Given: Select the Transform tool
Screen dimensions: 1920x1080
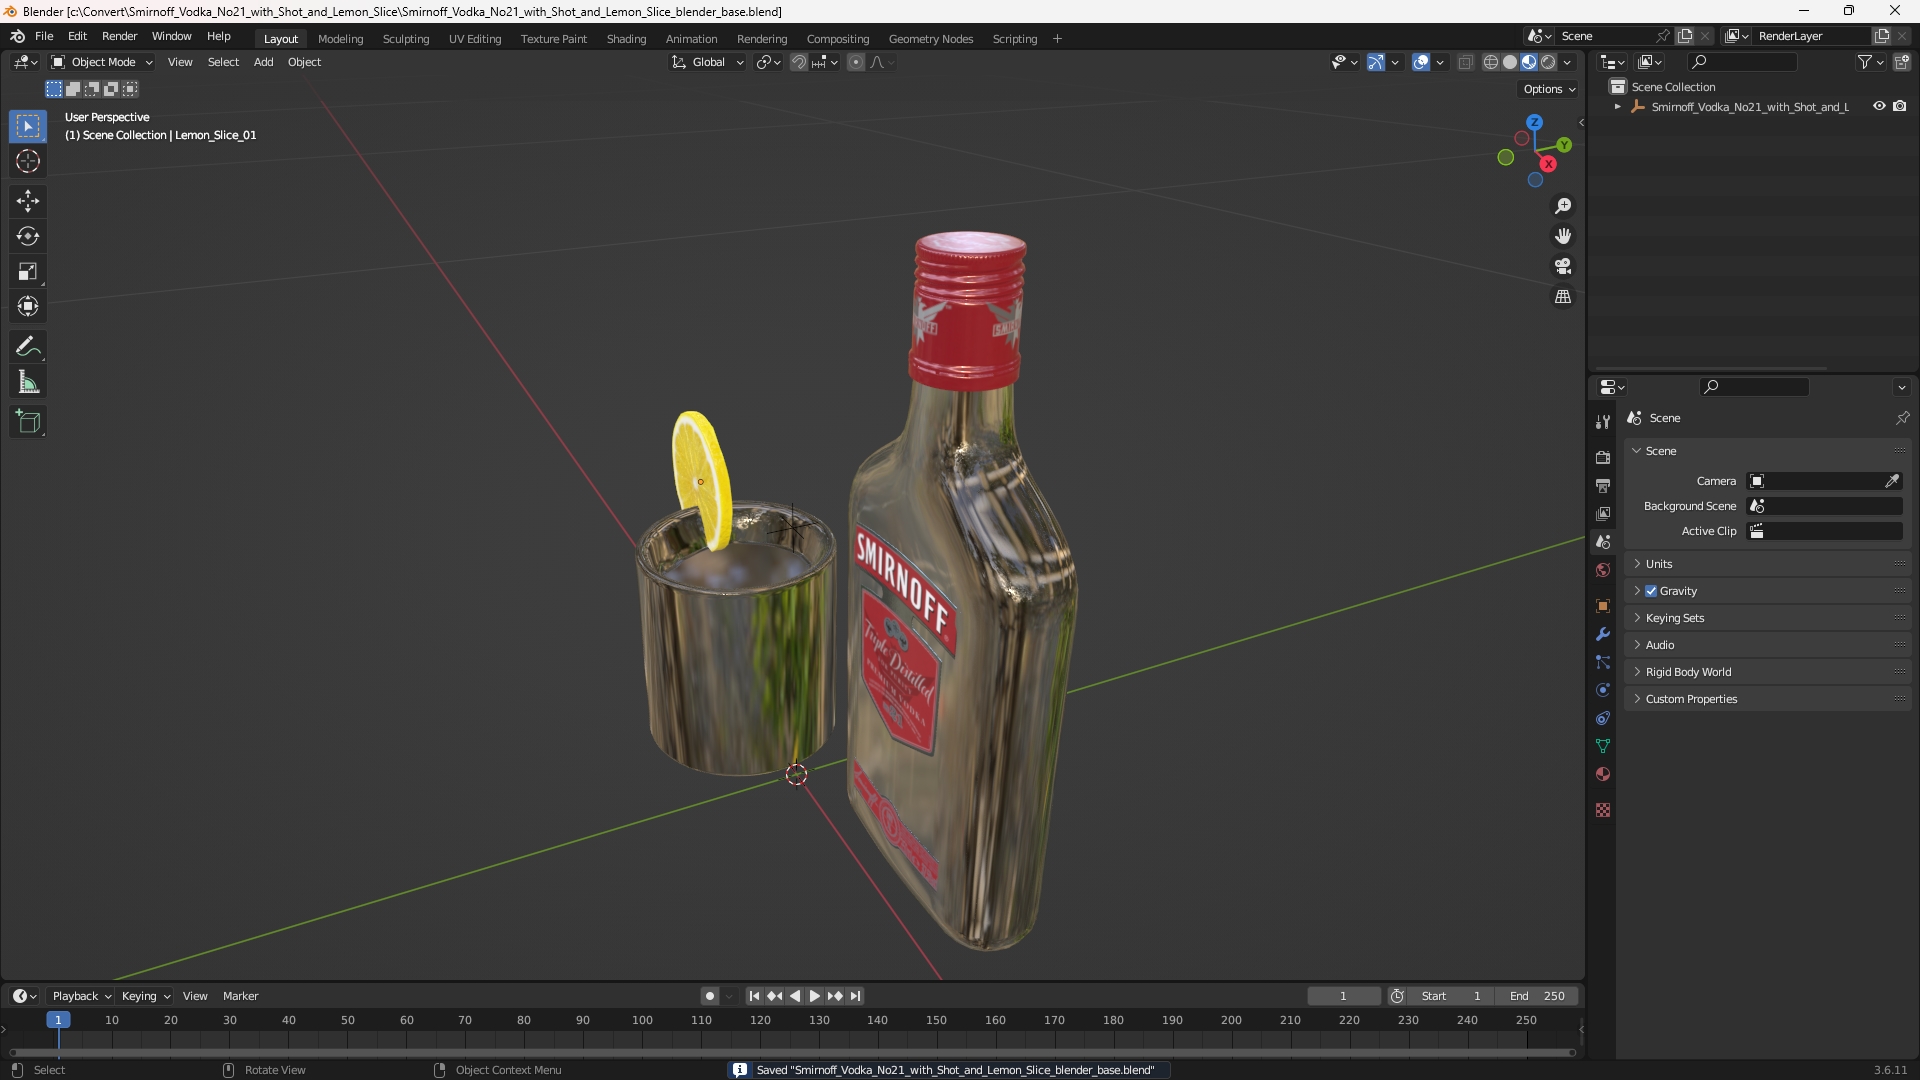Looking at the screenshot, I should pyautogui.click(x=28, y=306).
